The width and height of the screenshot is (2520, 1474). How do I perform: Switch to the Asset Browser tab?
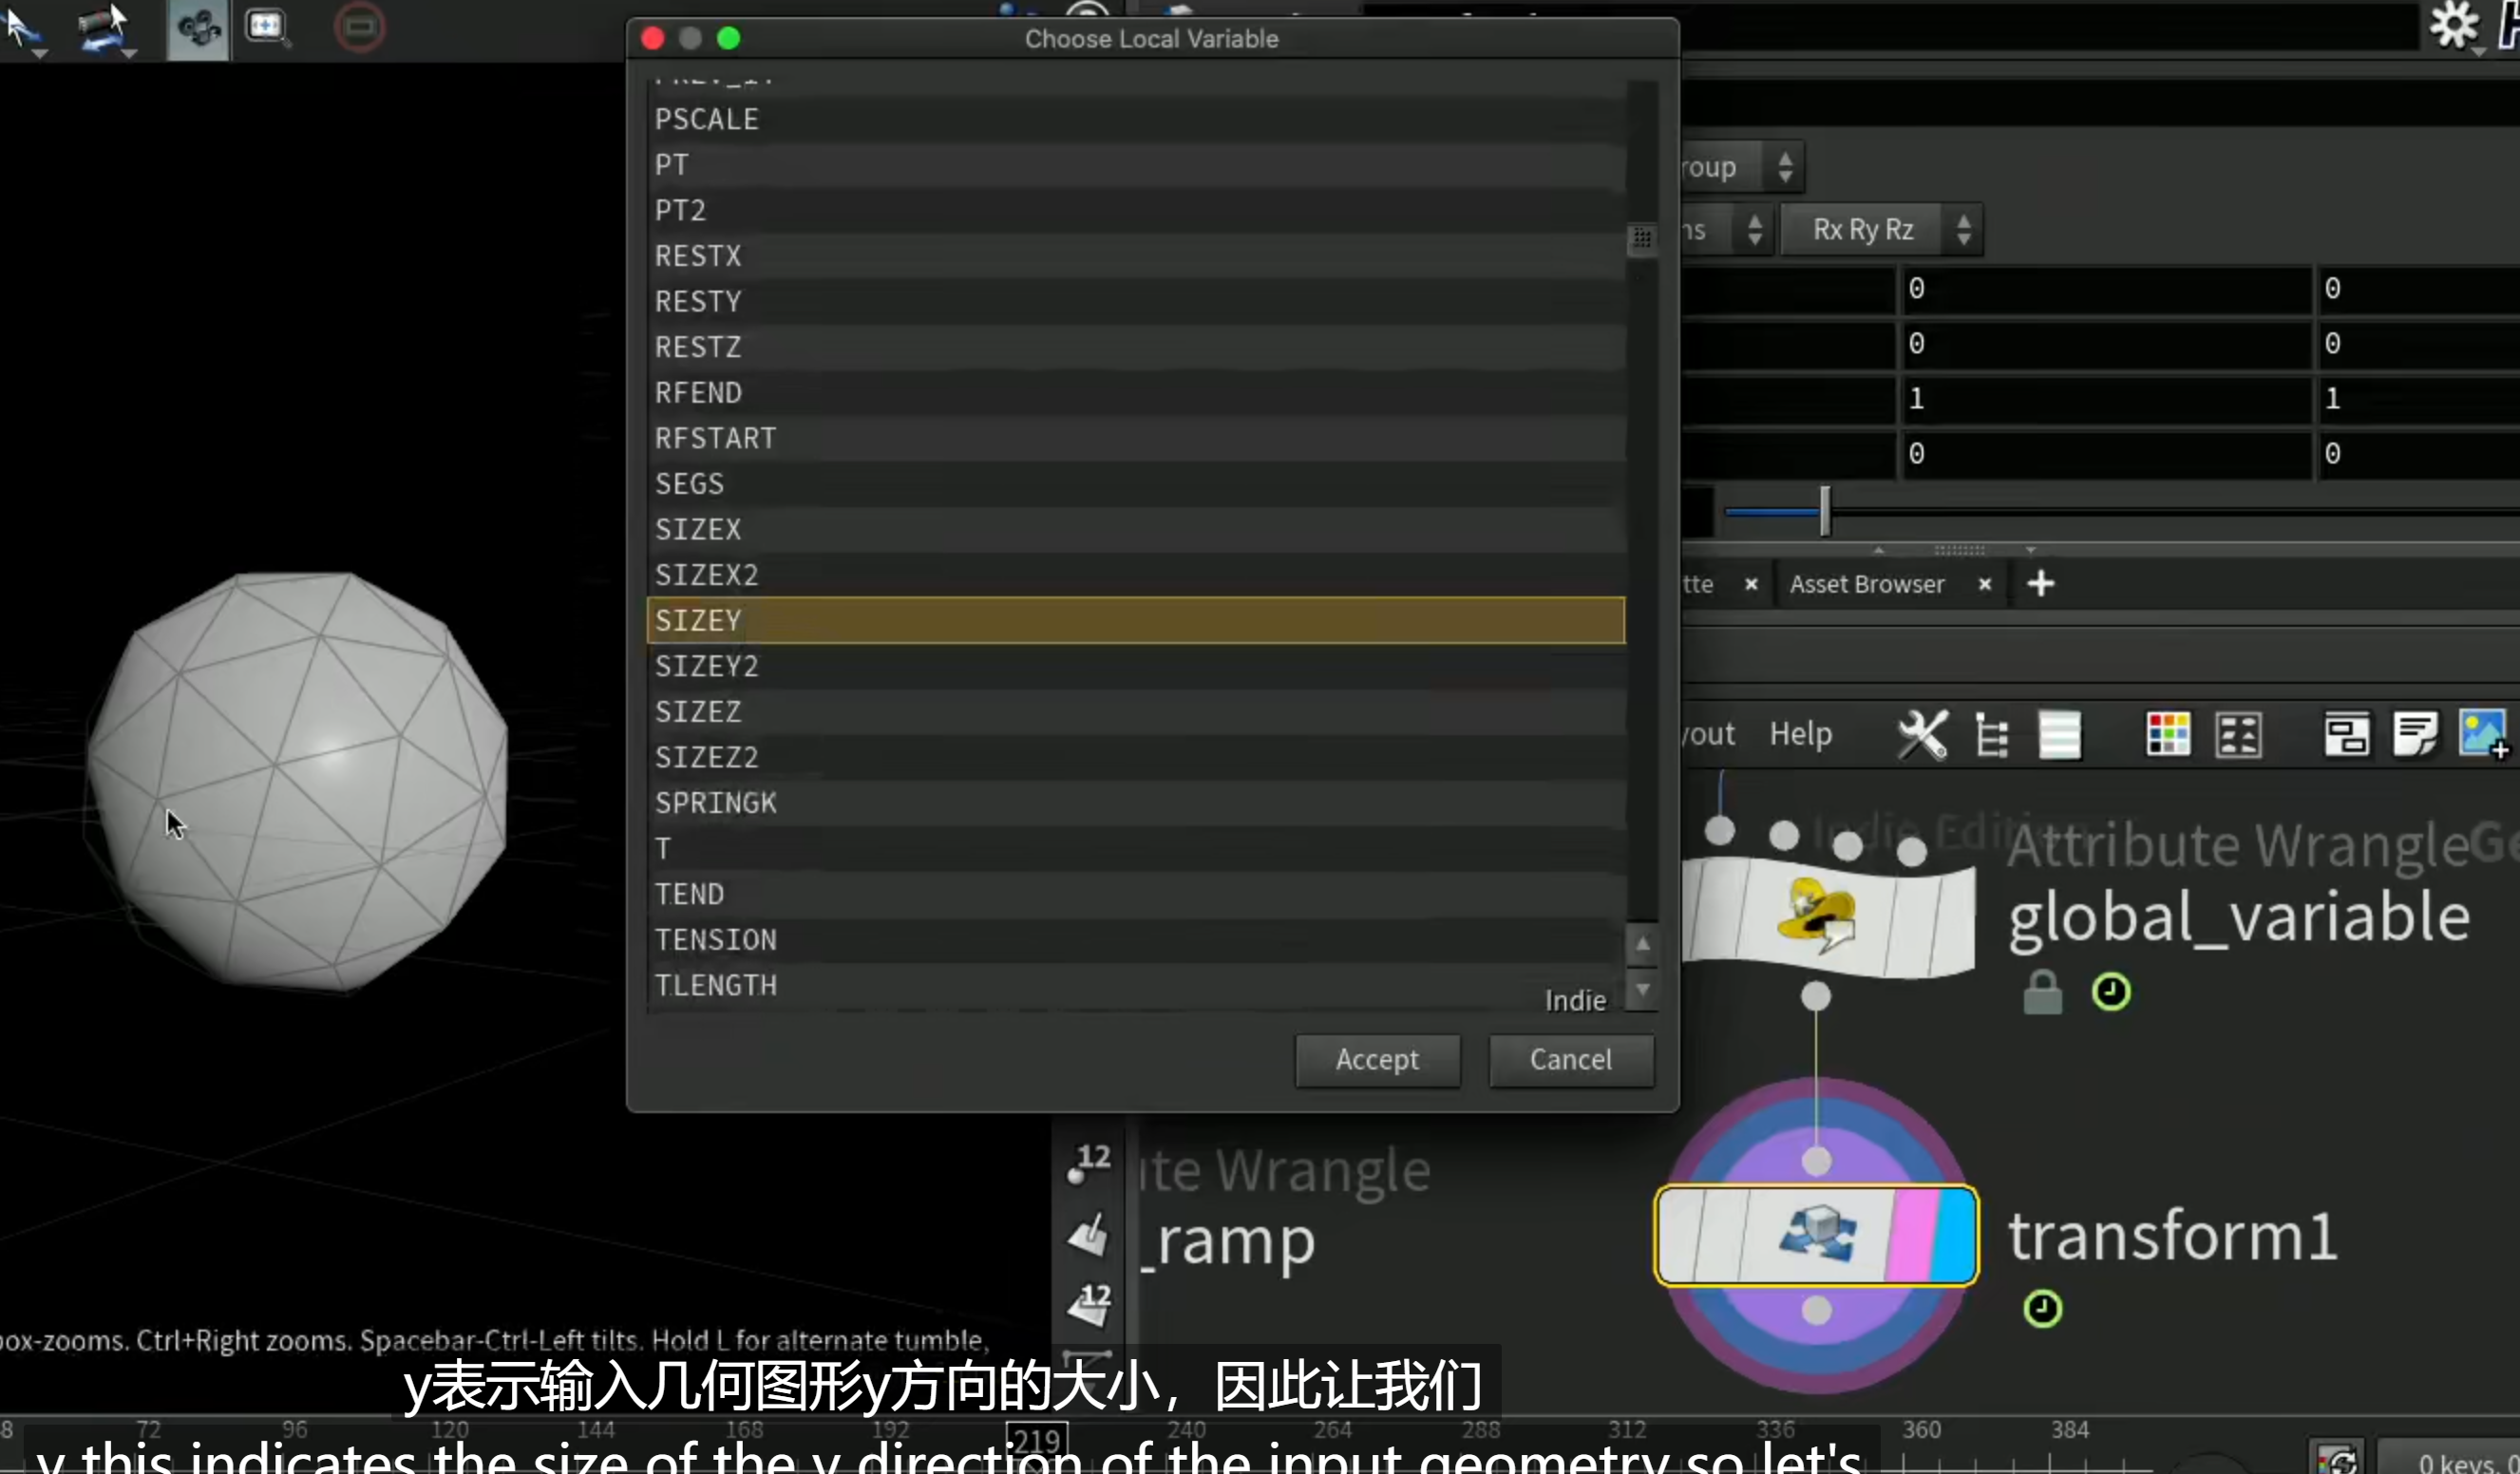click(1866, 584)
